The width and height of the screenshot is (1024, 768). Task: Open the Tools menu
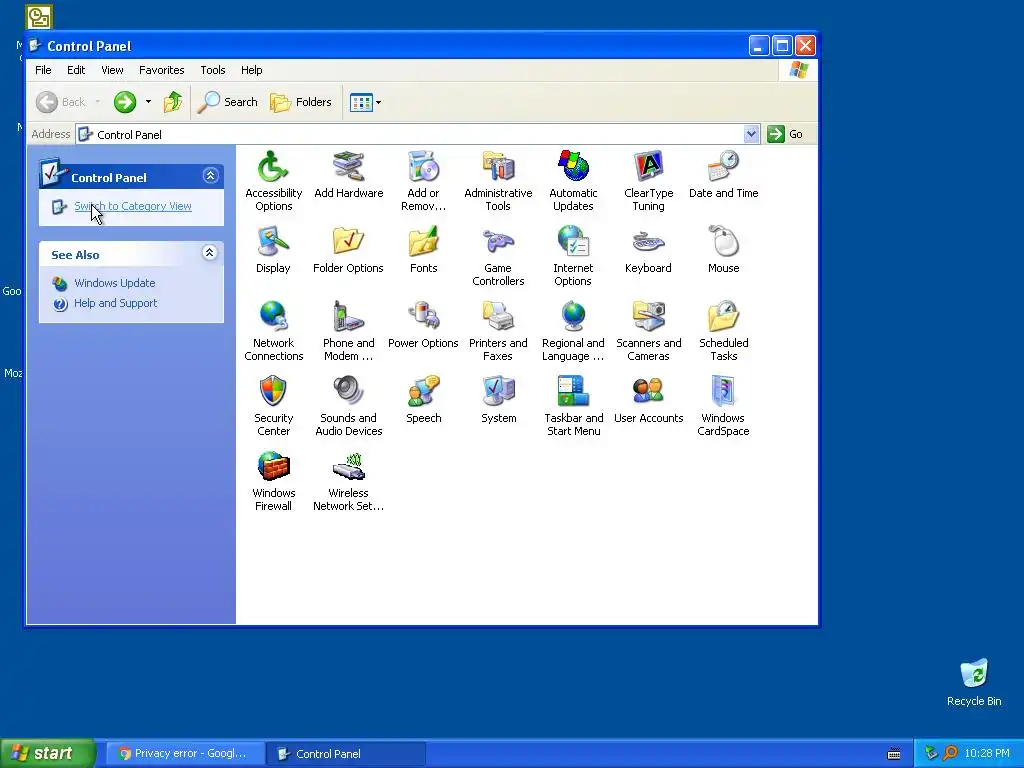tap(212, 70)
